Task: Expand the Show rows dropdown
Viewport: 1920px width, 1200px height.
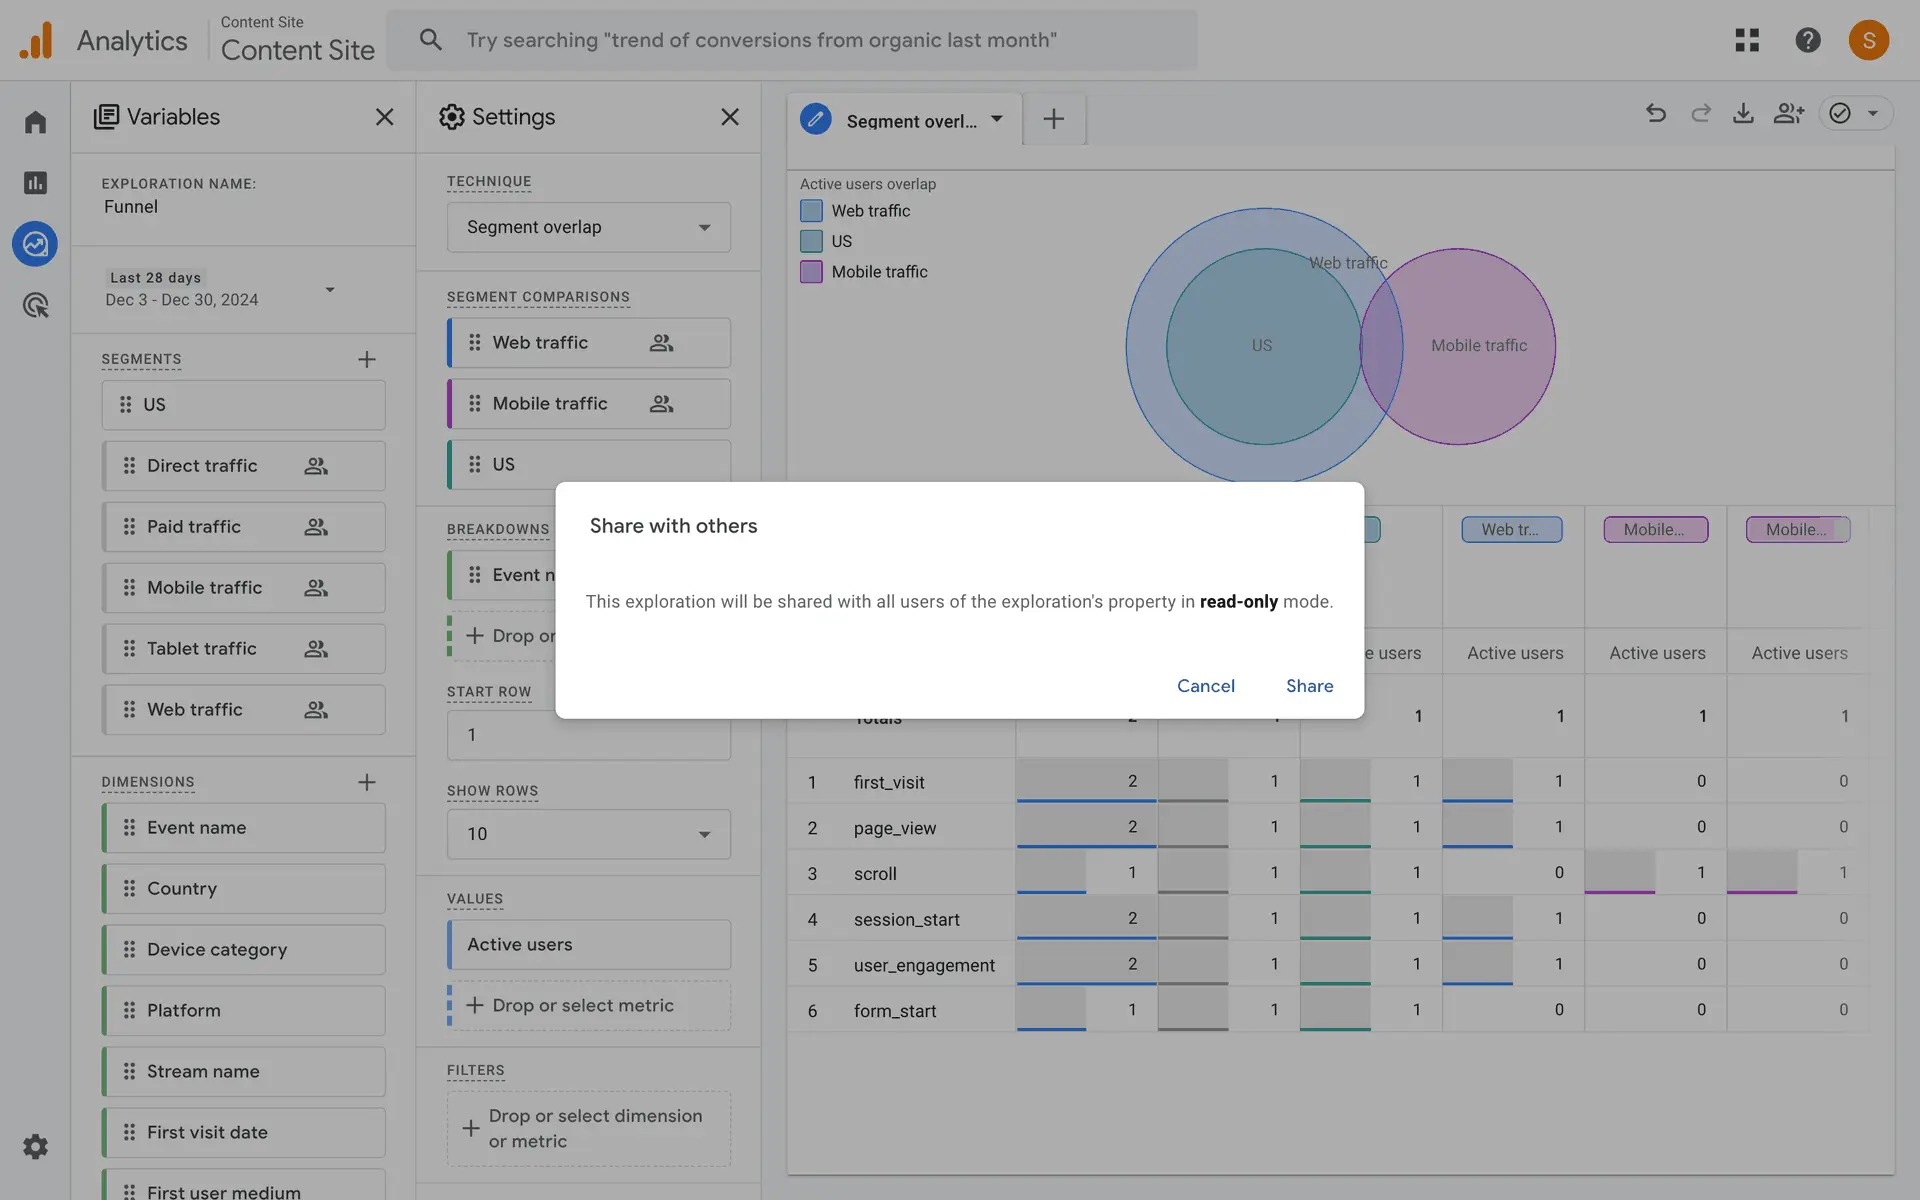Action: pyautogui.click(x=588, y=834)
